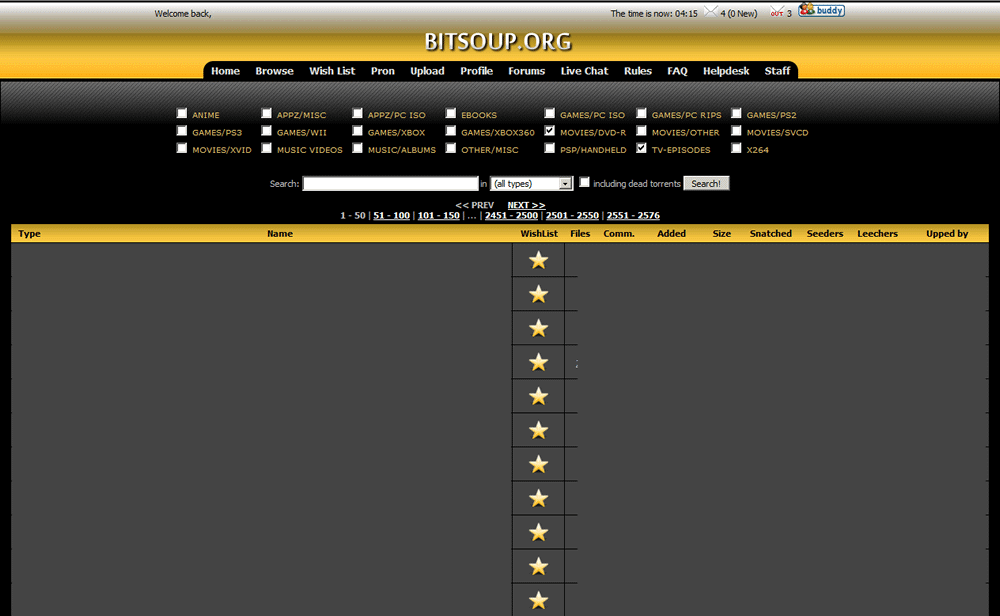Check the GAMES/PS3 category box
Image resolution: width=1000 pixels, height=616 pixels.
[x=182, y=131]
